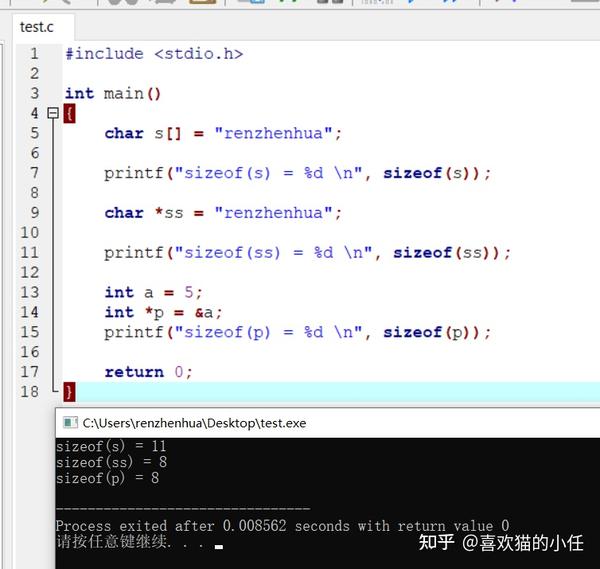Click the highlighted opening brace on line 4

[69, 114]
